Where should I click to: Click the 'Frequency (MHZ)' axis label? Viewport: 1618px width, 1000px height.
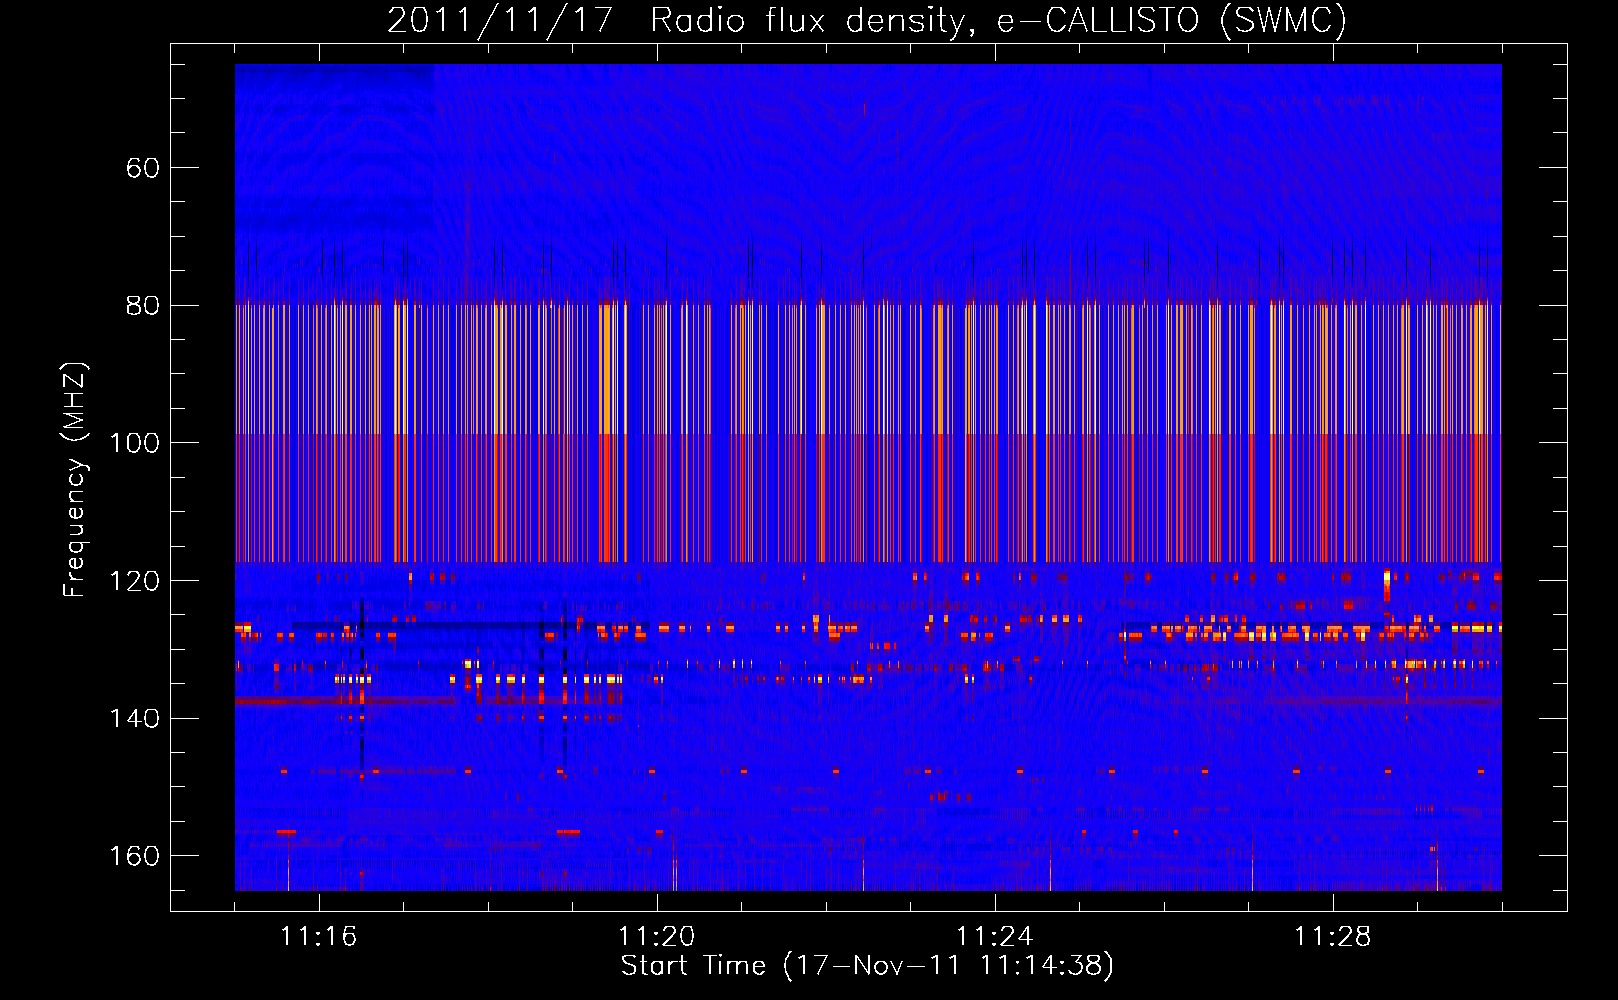click(x=75, y=480)
